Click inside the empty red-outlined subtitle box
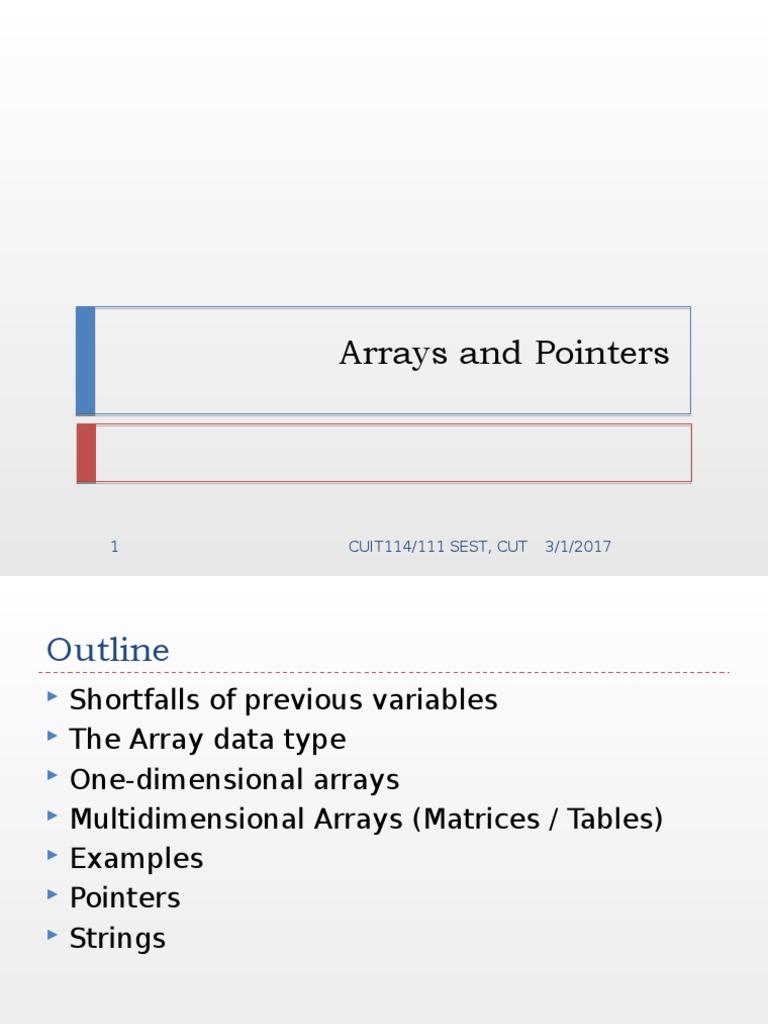The height and width of the screenshot is (1024, 768). 392,453
